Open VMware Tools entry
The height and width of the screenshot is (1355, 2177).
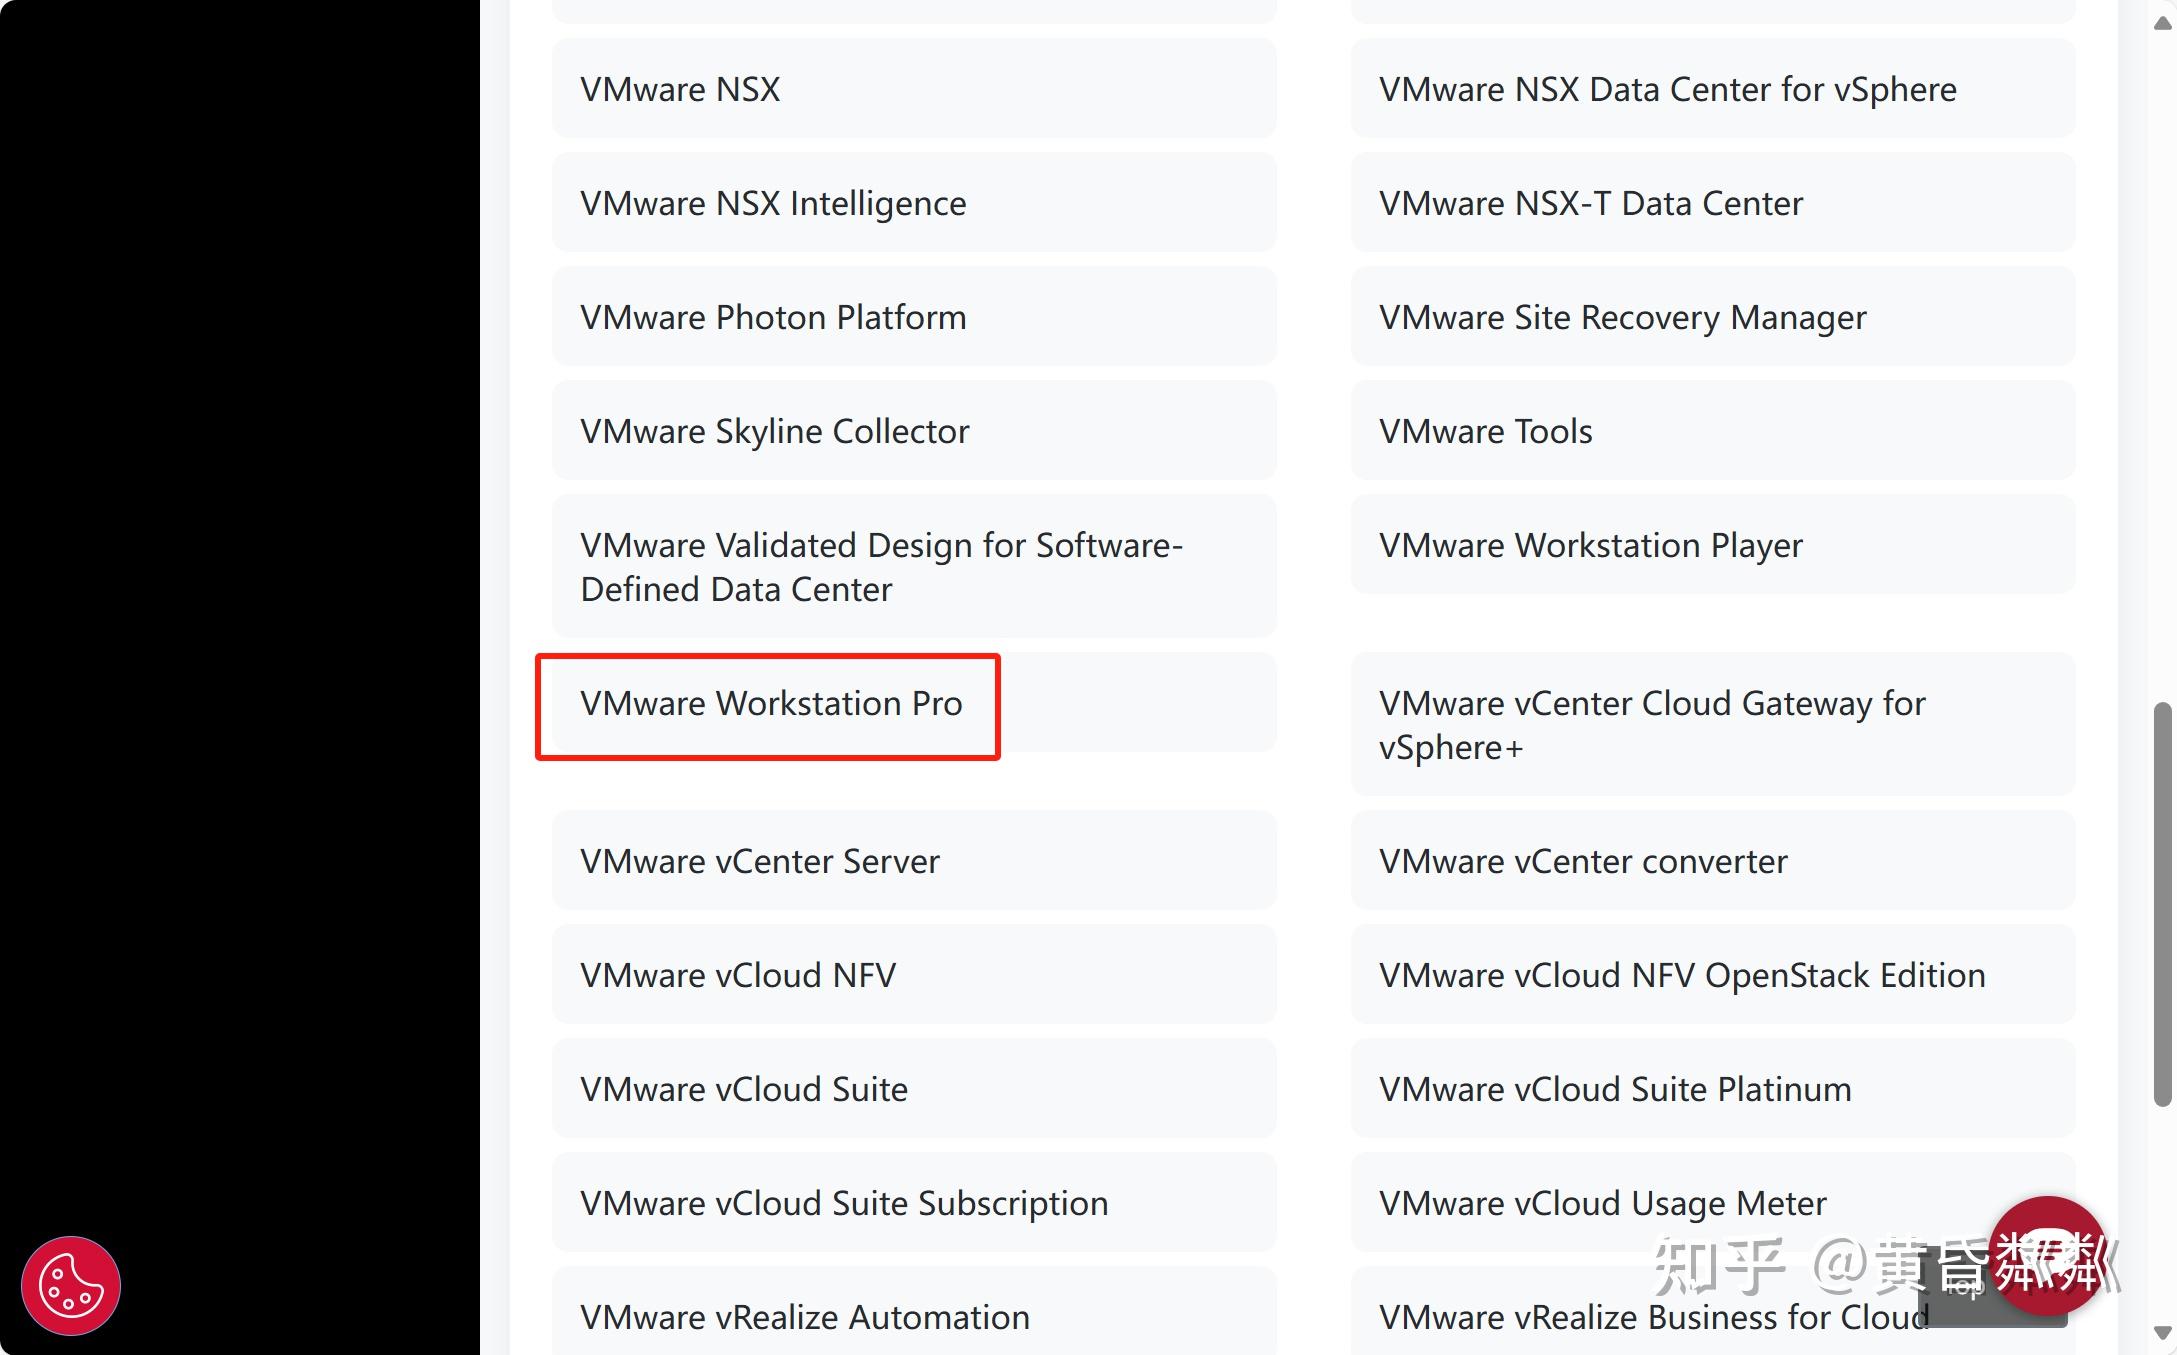tap(1485, 432)
